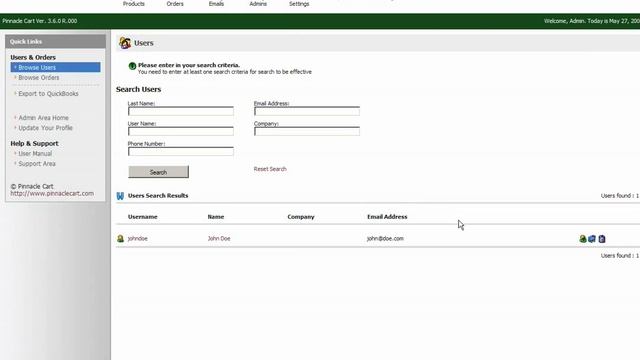This screenshot has height=360, width=640.
Task: Click the Search Users heading
Action: [x=138, y=89]
